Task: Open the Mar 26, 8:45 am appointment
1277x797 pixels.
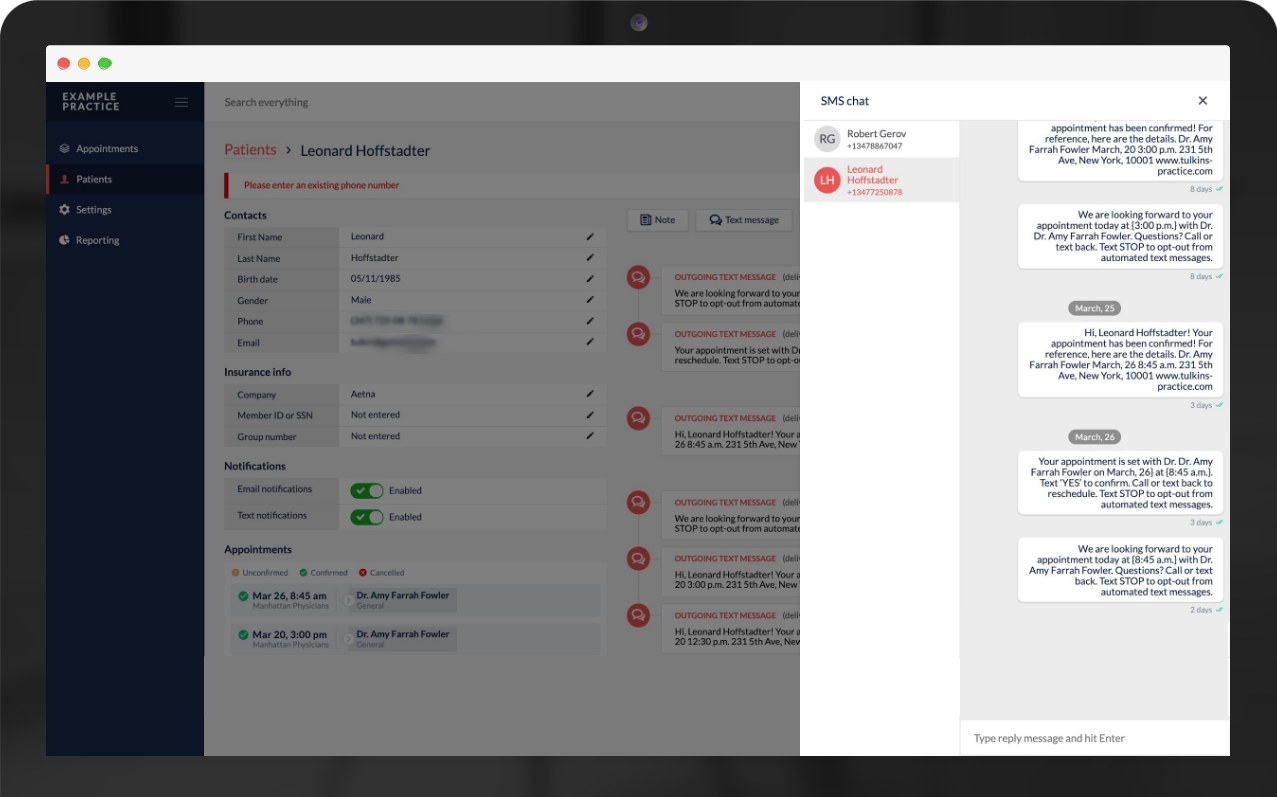Action: [x=415, y=600]
